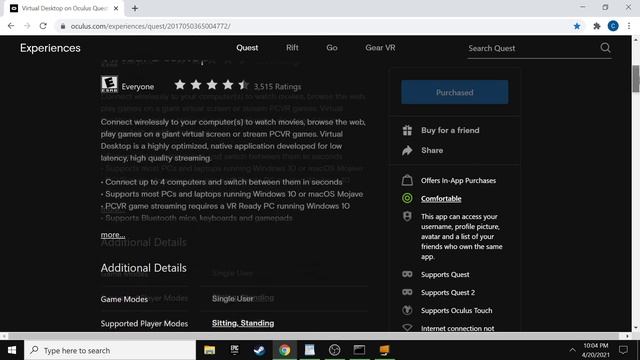640x360 pixels.
Task: Click the scrollbar down arrow
Action: tap(636, 328)
